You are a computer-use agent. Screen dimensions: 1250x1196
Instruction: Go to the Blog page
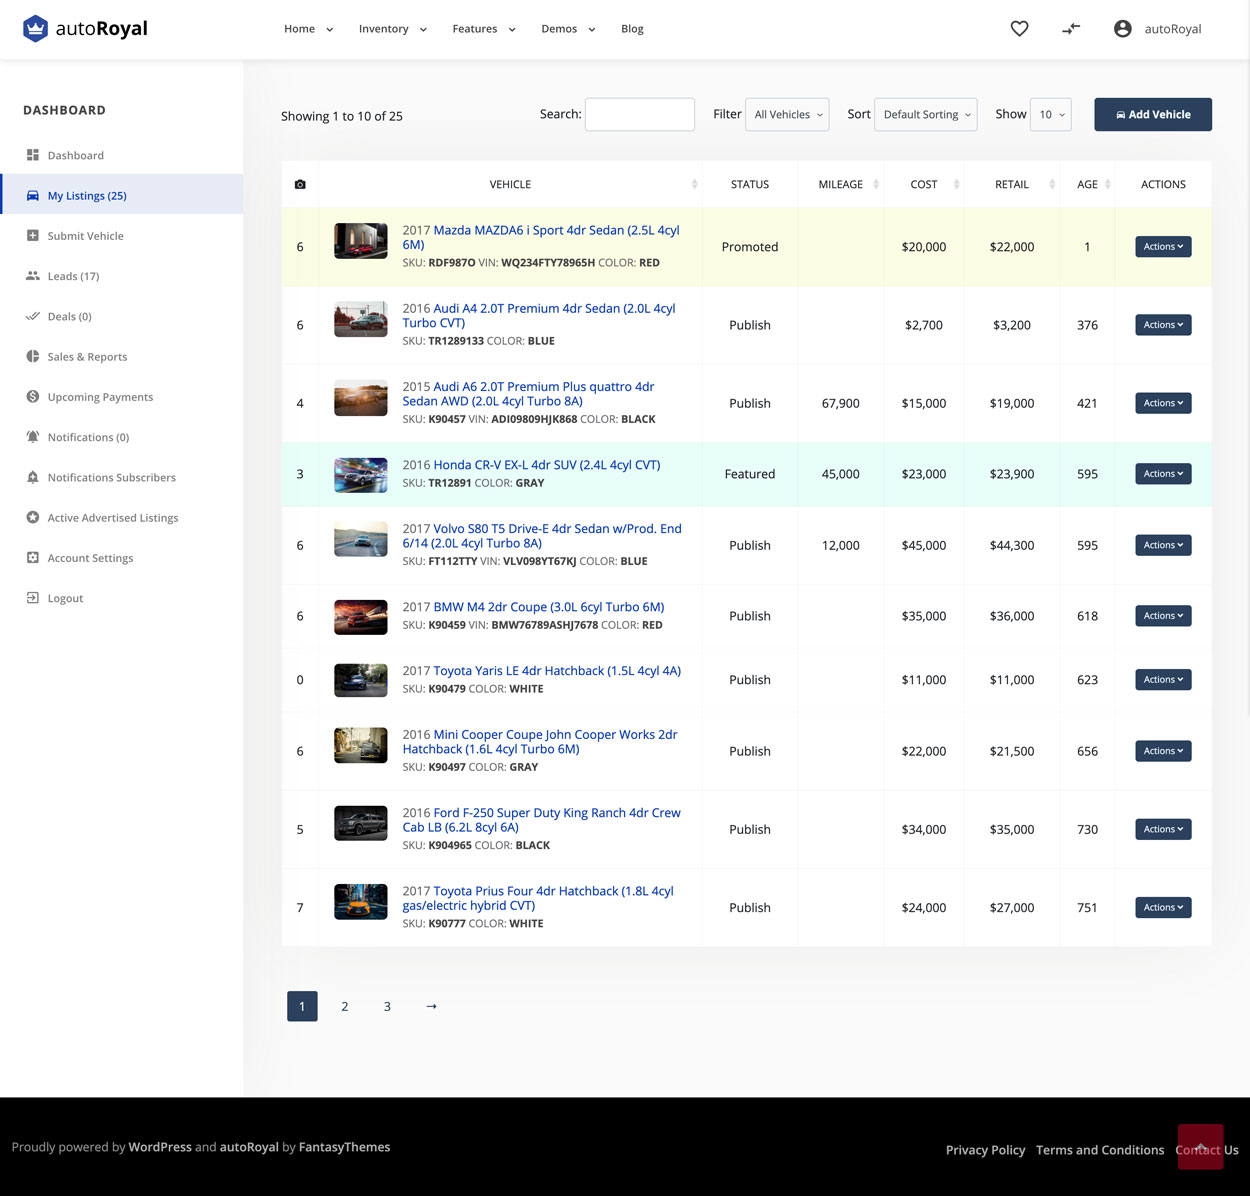pos(632,29)
